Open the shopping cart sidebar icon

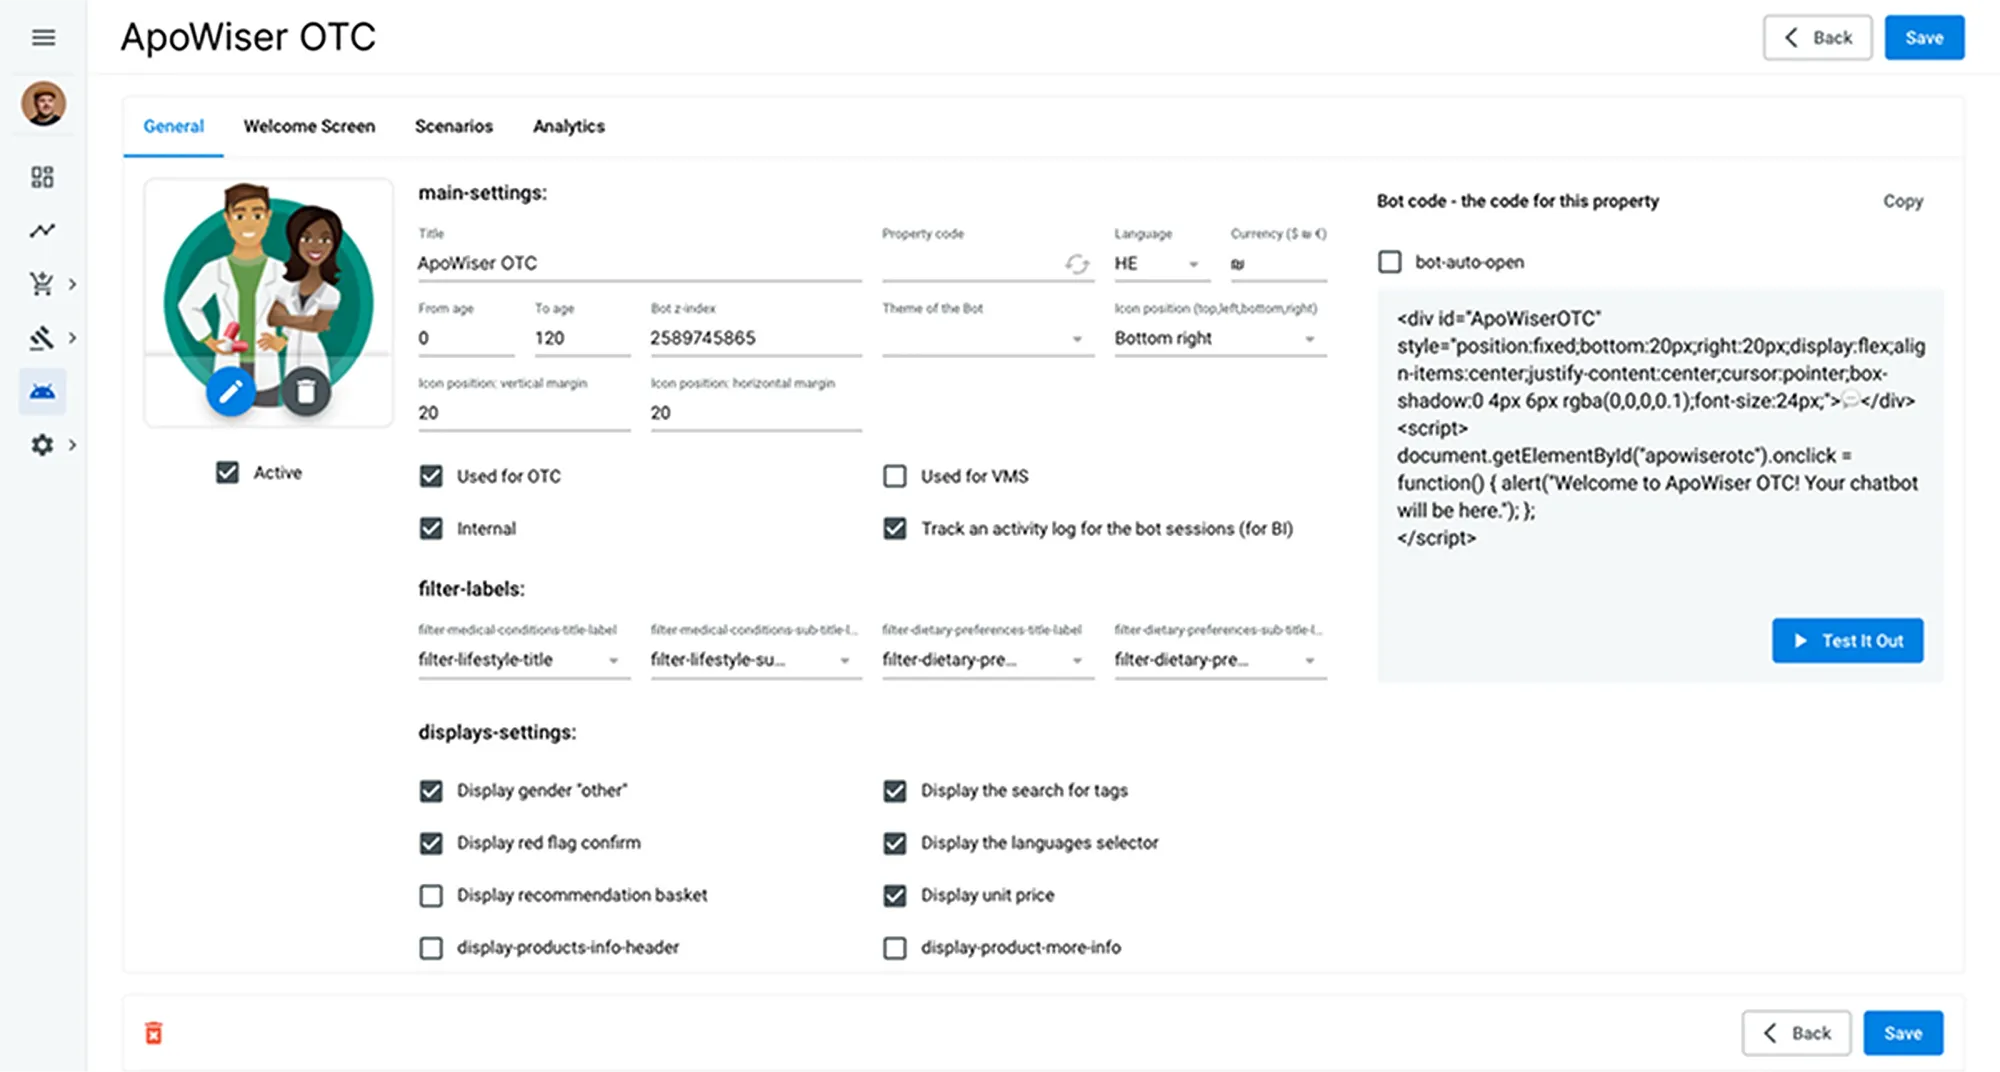point(42,284)
